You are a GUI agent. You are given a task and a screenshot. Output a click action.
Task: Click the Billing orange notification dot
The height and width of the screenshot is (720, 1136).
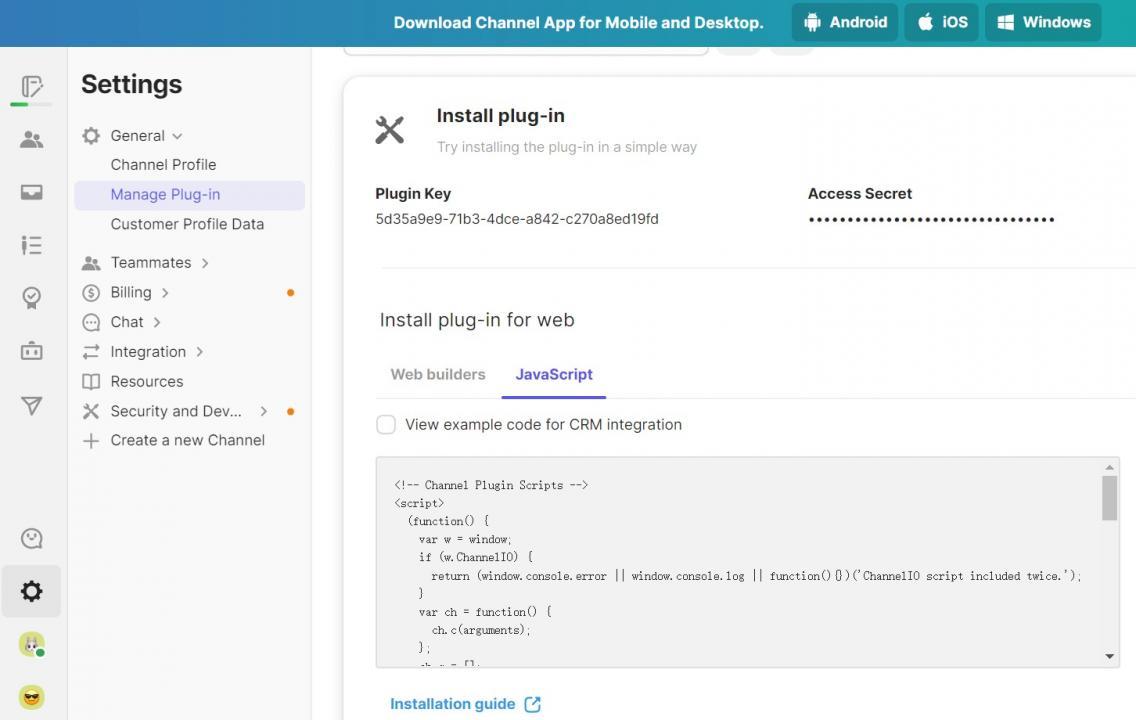click(291, 293)
